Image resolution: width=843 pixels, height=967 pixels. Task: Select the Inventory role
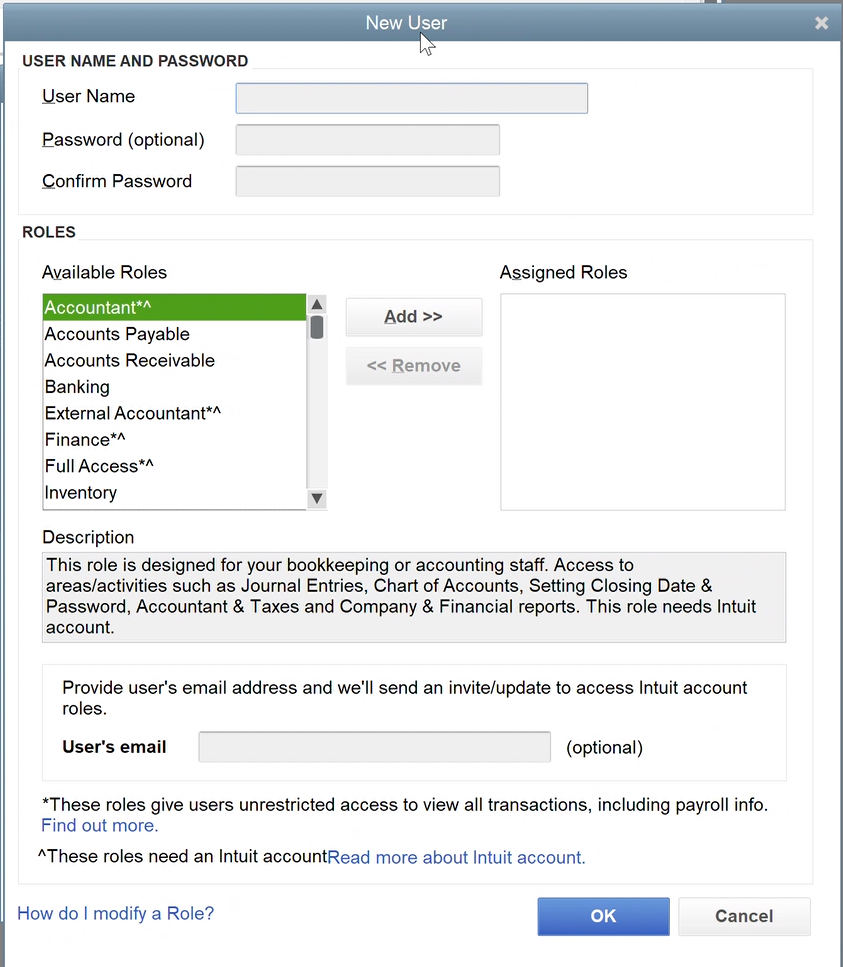tap(80, 492)
